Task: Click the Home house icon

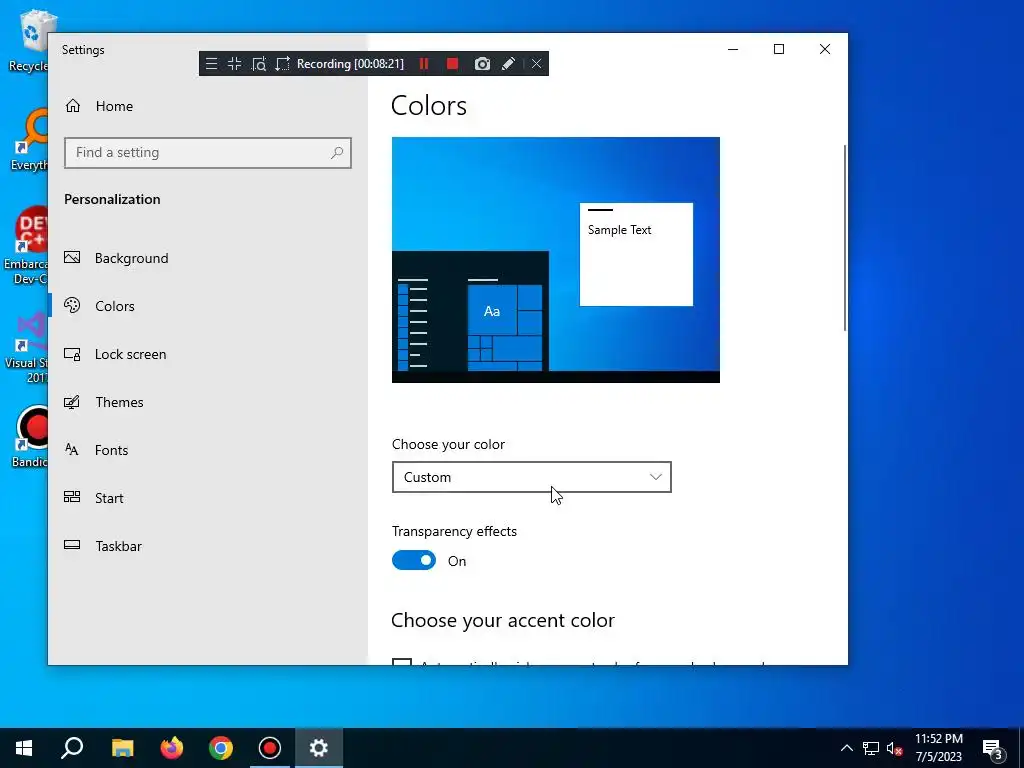Action: [72, 105]
